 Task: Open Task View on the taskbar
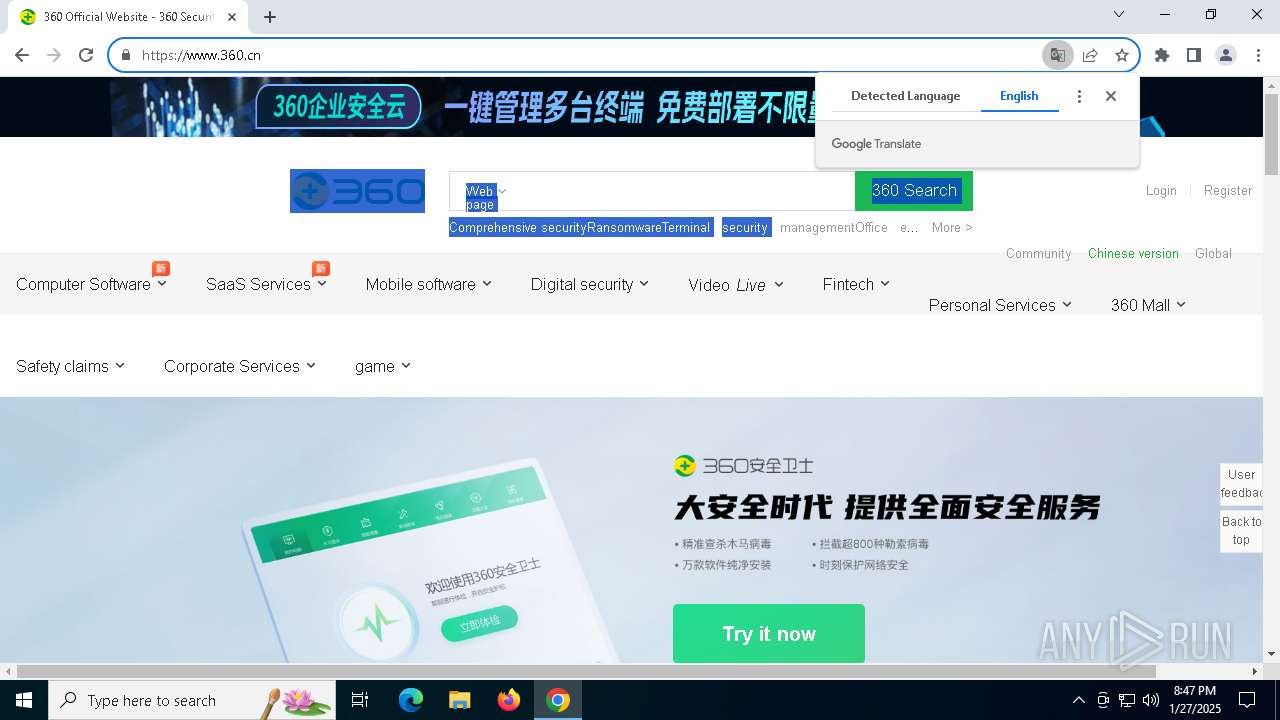pyautogui.click(x=360, y=700)
